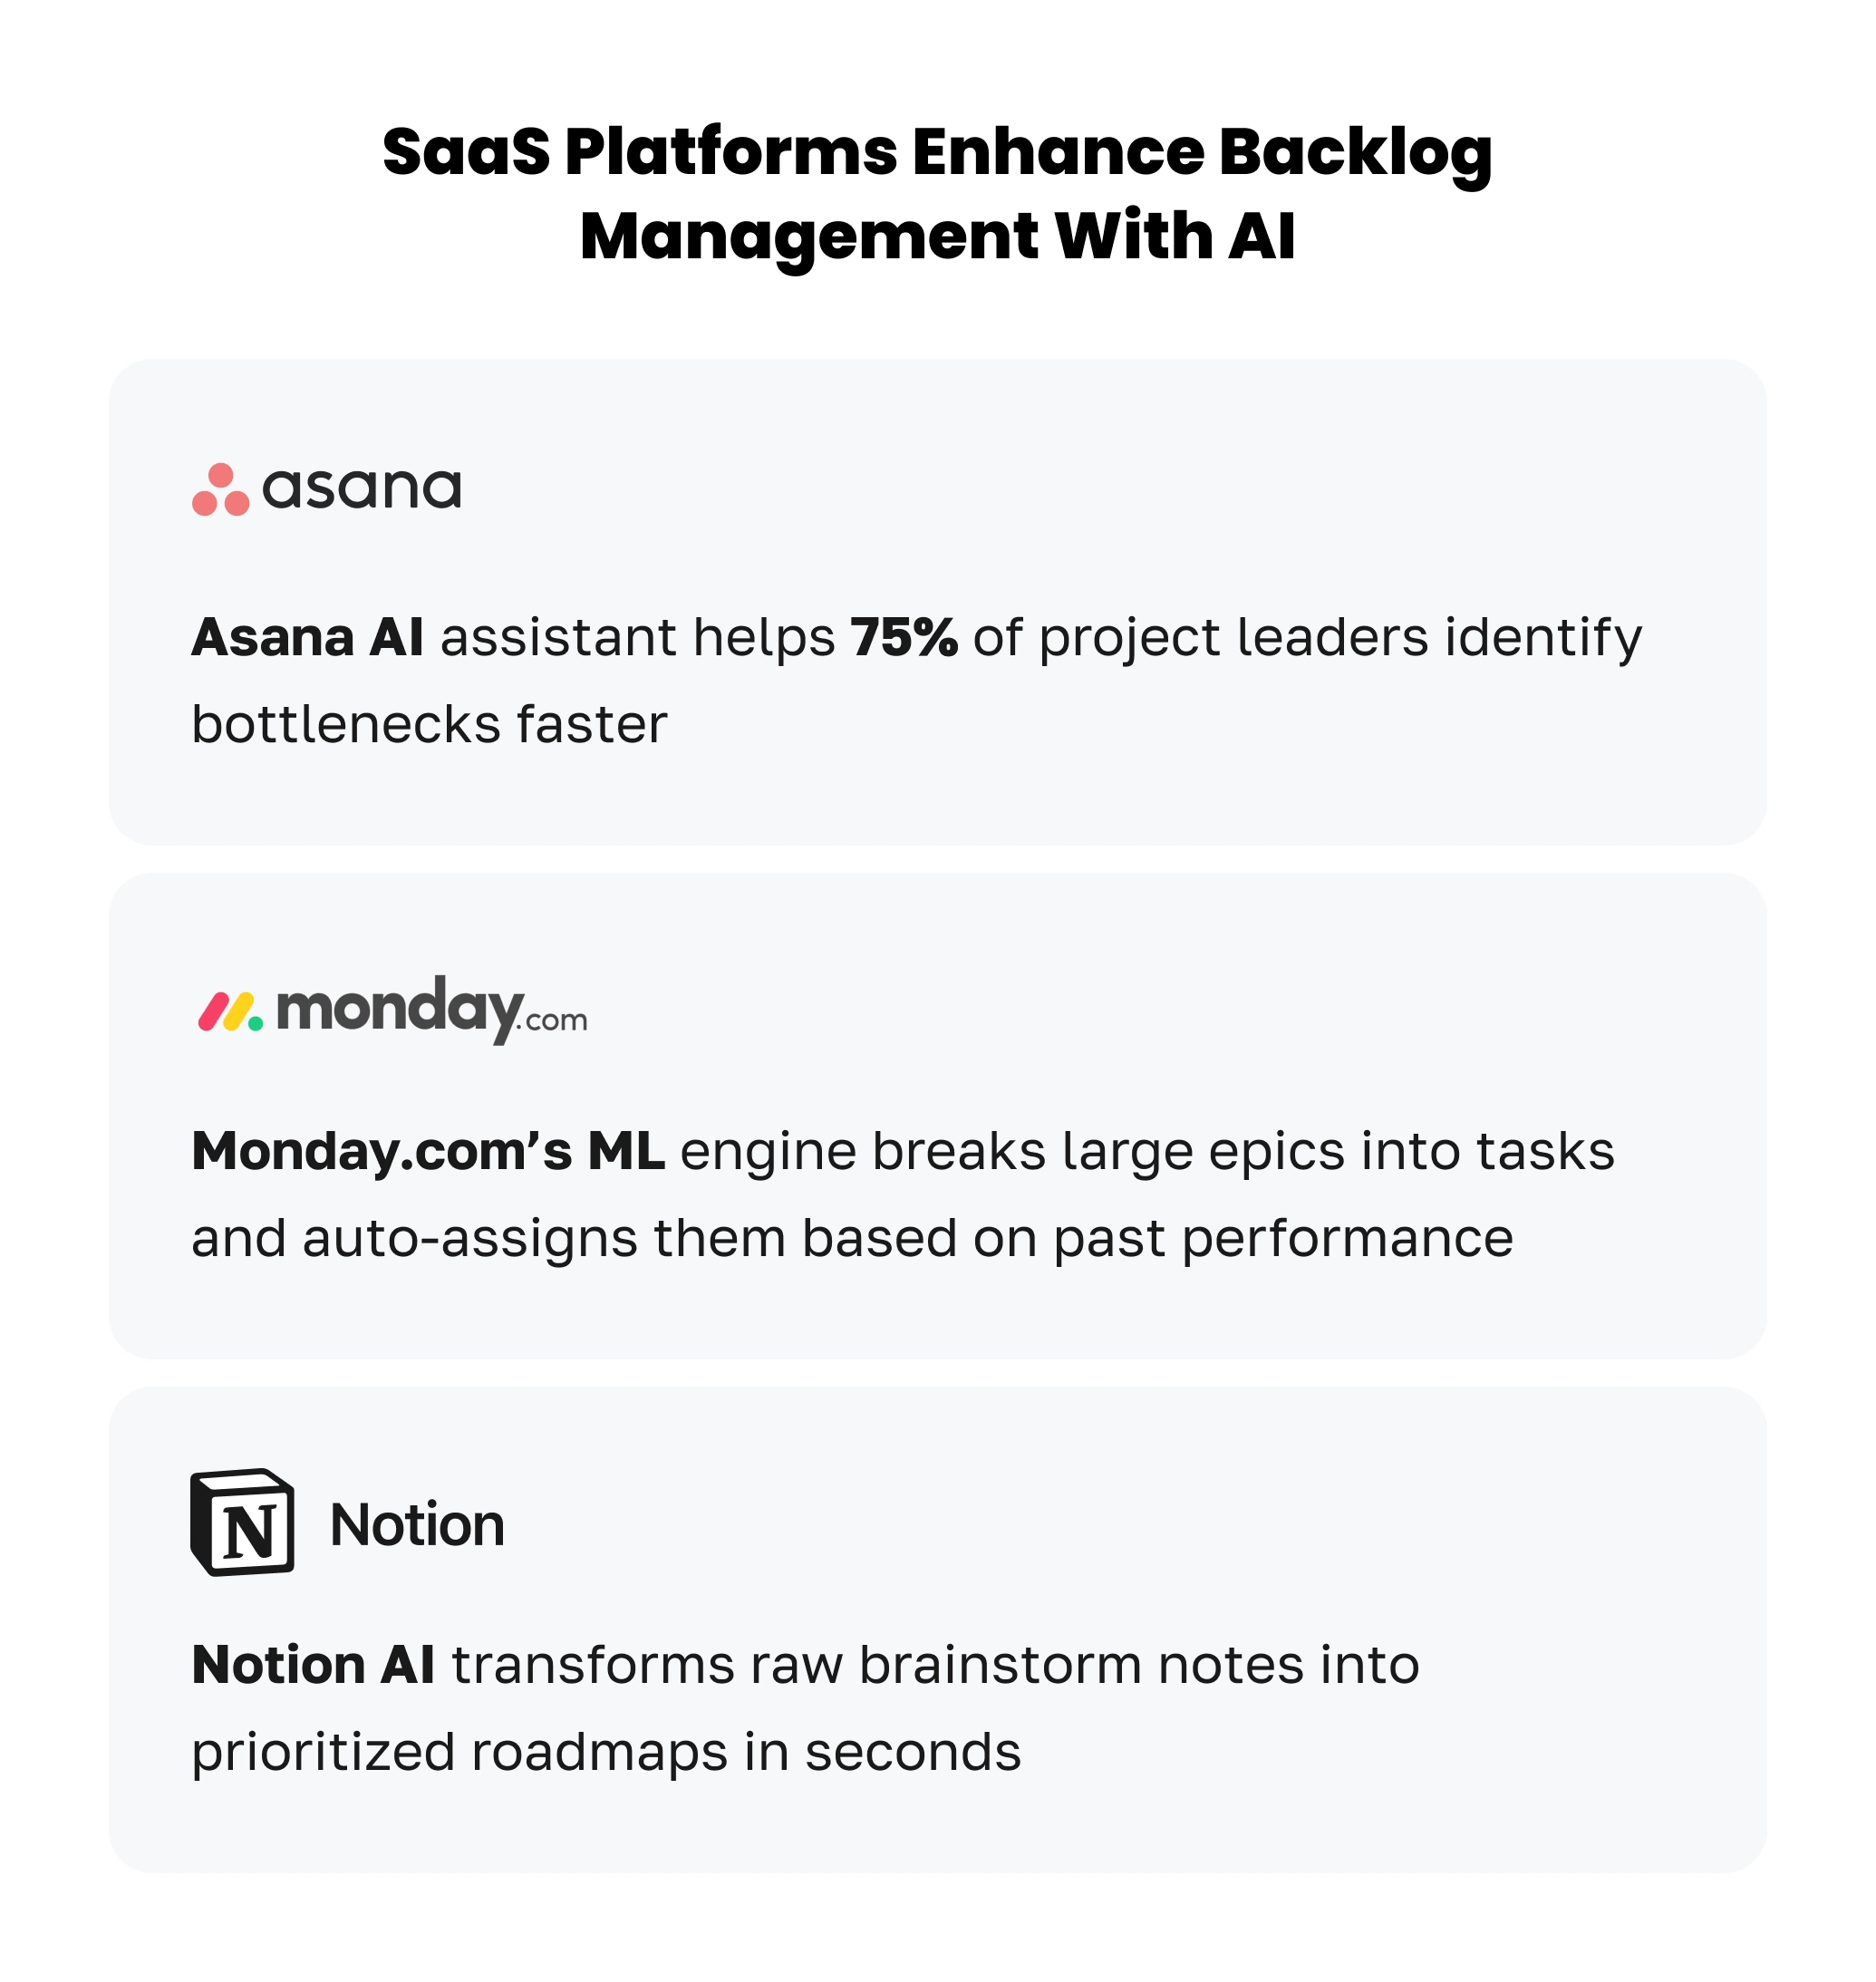Click the bold "75%" statistic
This screenshot has width=1876, height=1982.
(904, 637)
